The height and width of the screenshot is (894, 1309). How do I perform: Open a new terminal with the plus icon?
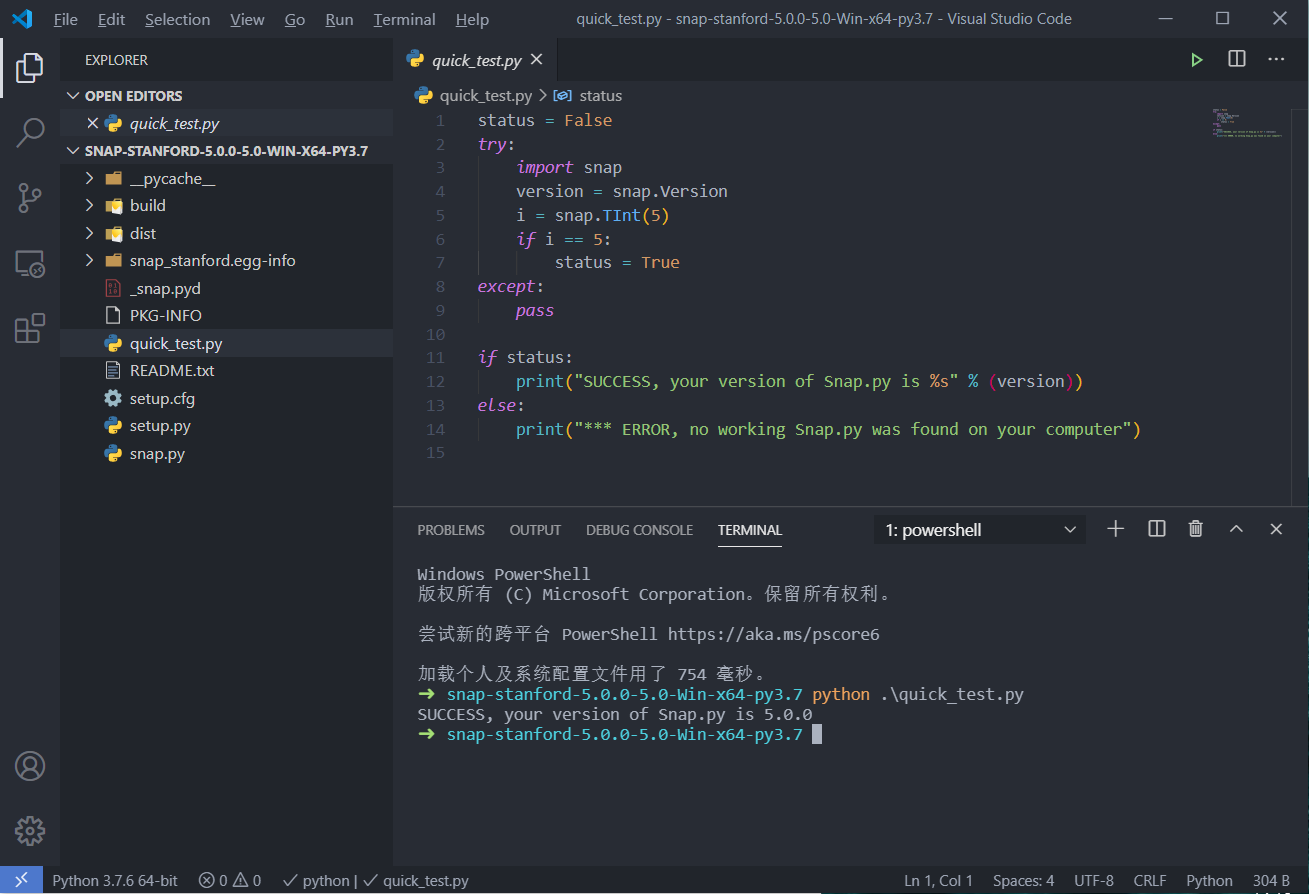coord(1115,528)
